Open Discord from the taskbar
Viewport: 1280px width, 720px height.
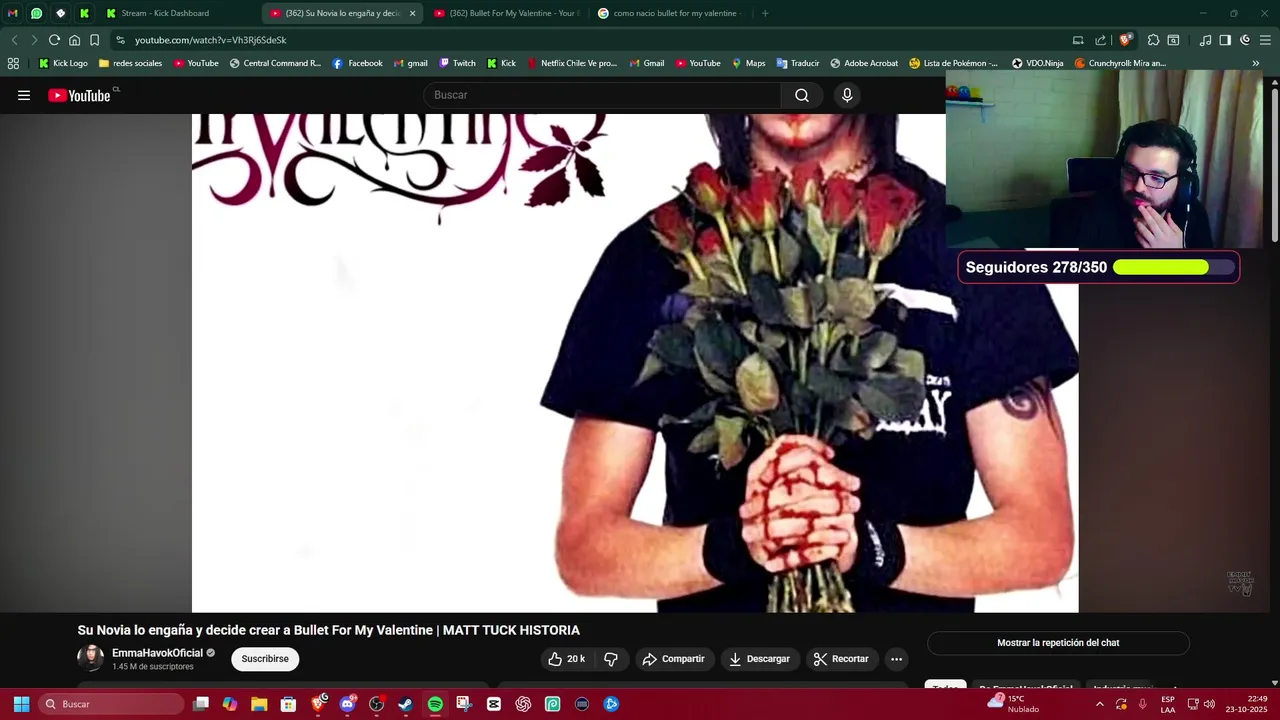[347, 704]
